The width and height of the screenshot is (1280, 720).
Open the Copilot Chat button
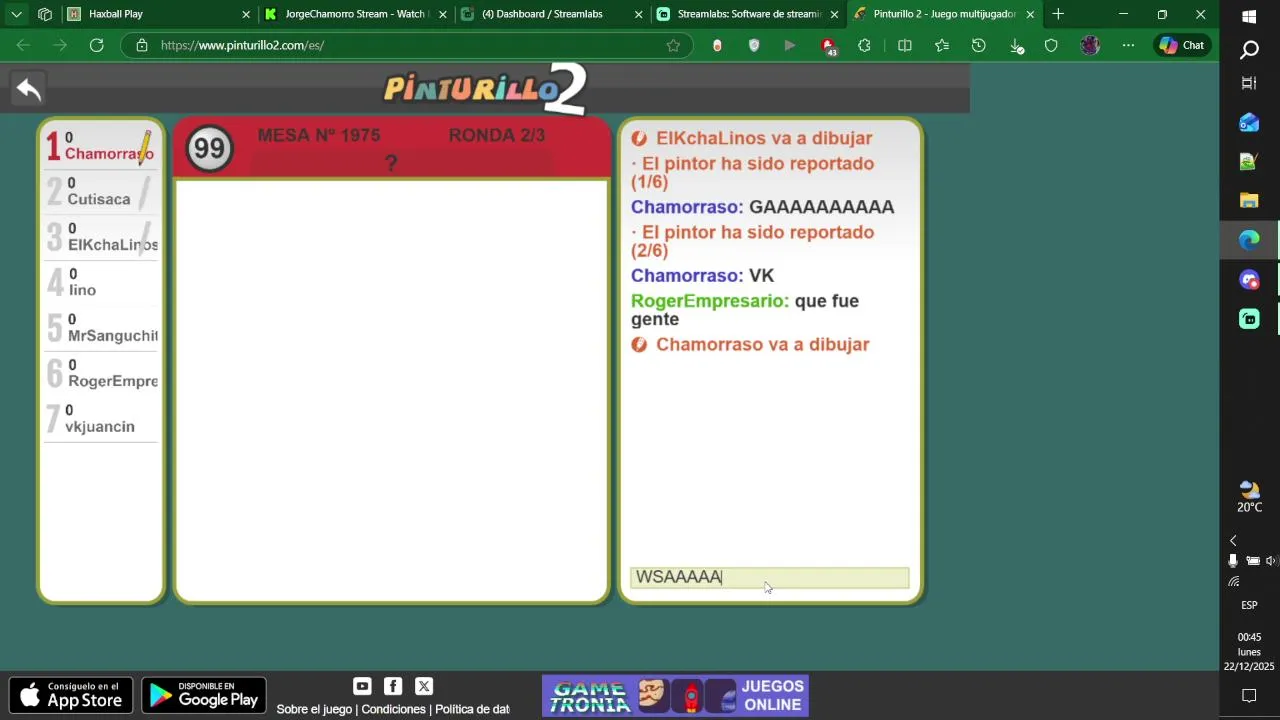pos(1182,45)
